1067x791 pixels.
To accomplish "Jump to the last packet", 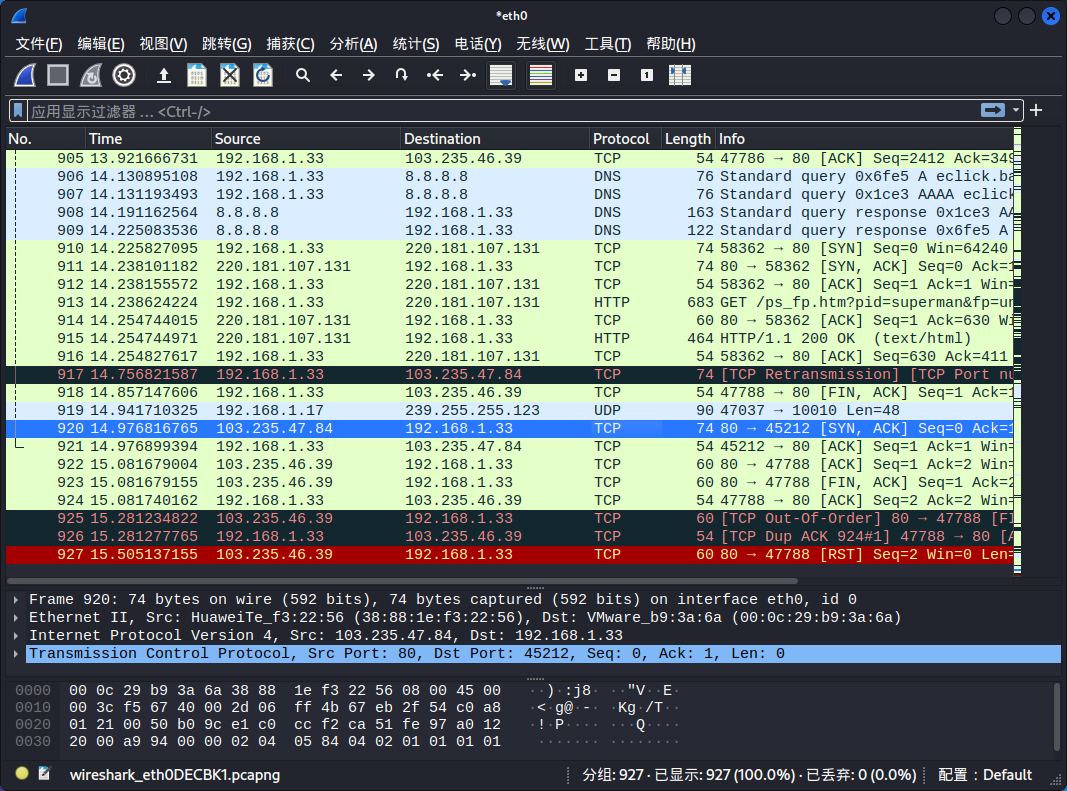I will pyautogui.click(x=467, y=75).
